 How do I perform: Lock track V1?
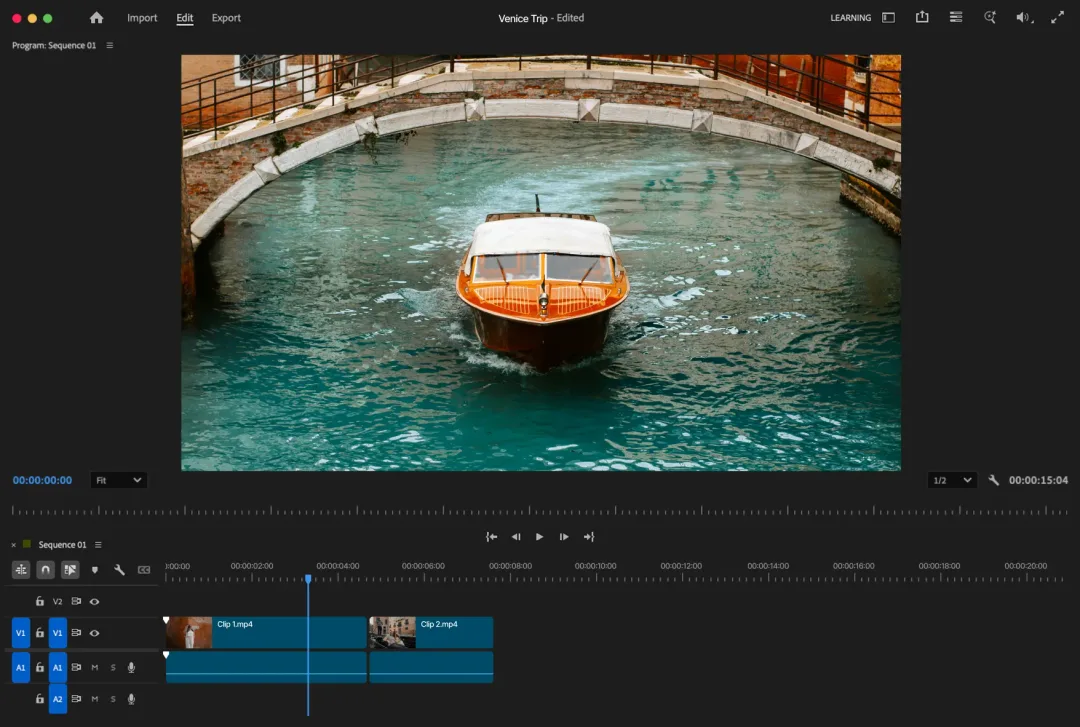tap(40, 633)
